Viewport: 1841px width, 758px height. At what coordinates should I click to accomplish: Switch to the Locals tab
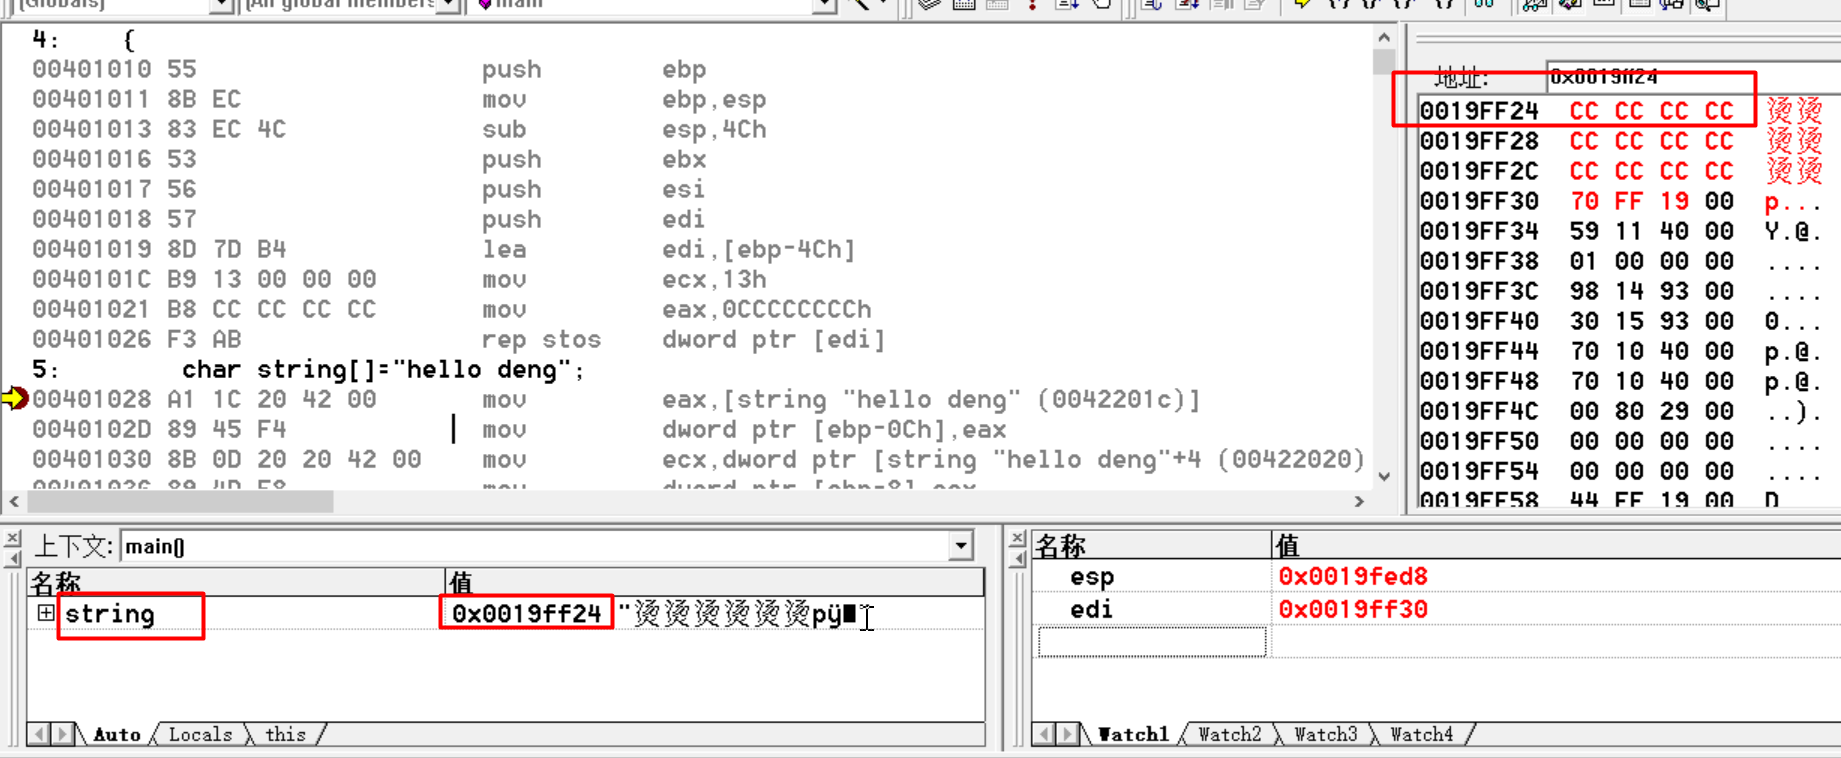200,734
